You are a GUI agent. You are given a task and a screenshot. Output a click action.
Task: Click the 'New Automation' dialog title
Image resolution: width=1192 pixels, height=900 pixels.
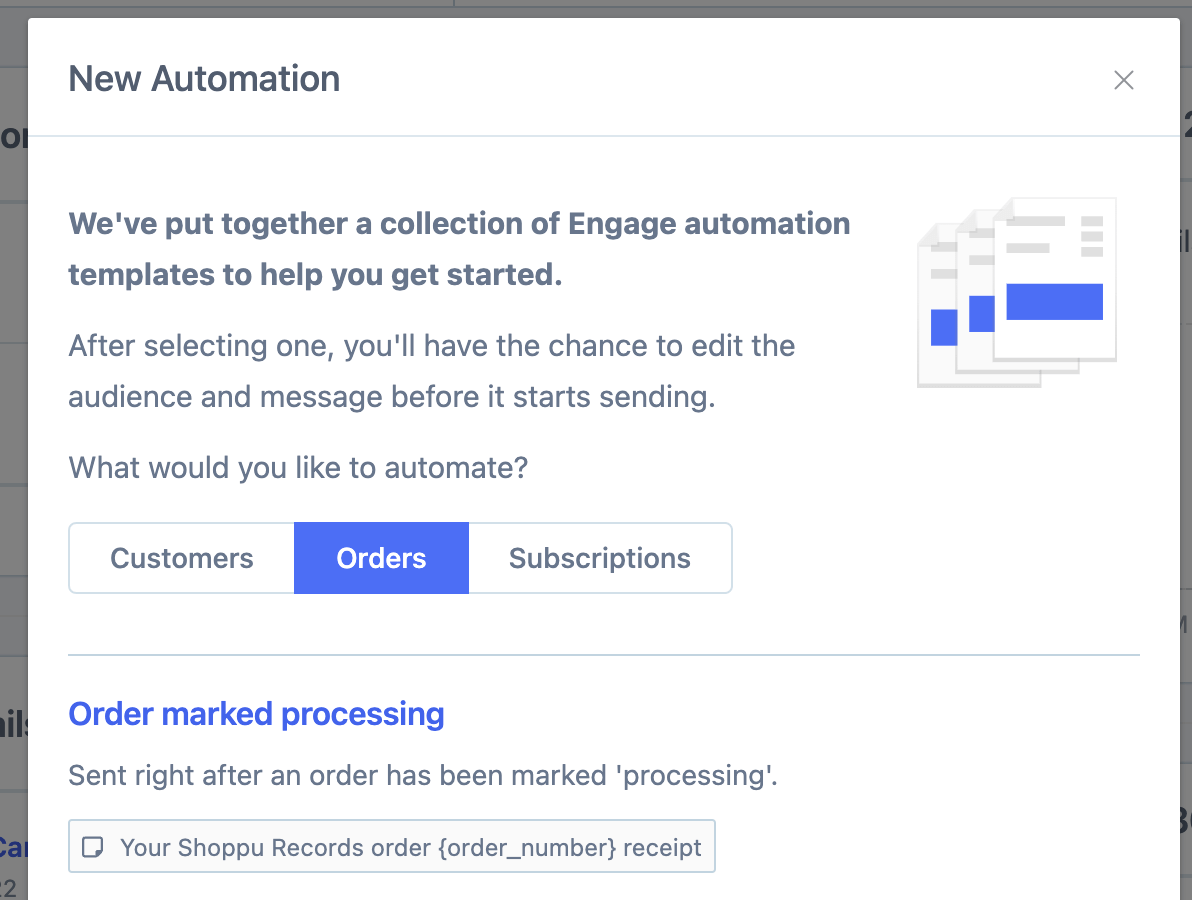click(204, 78)
